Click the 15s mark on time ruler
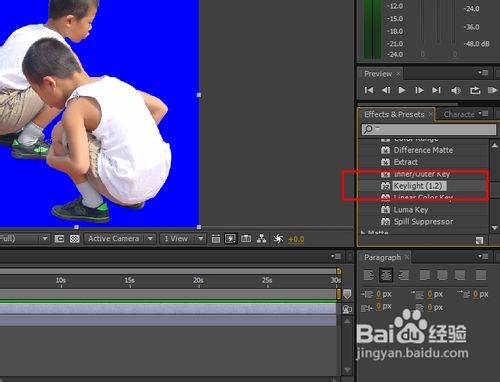This screenshot has width=500, height=382. pos(129,280)
